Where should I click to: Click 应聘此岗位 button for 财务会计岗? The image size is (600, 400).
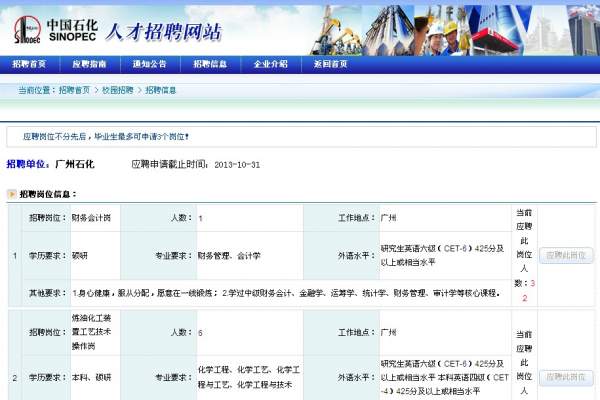click(x=566, y=255)
